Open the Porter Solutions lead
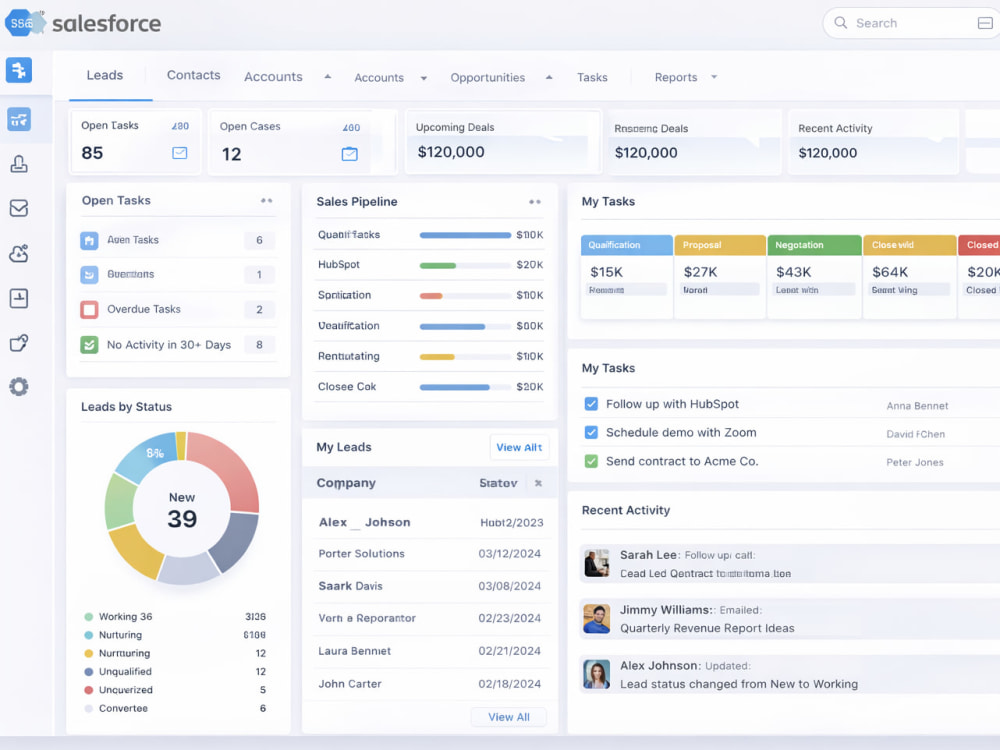Screen dimensions: 1000x750 point(362,554)
